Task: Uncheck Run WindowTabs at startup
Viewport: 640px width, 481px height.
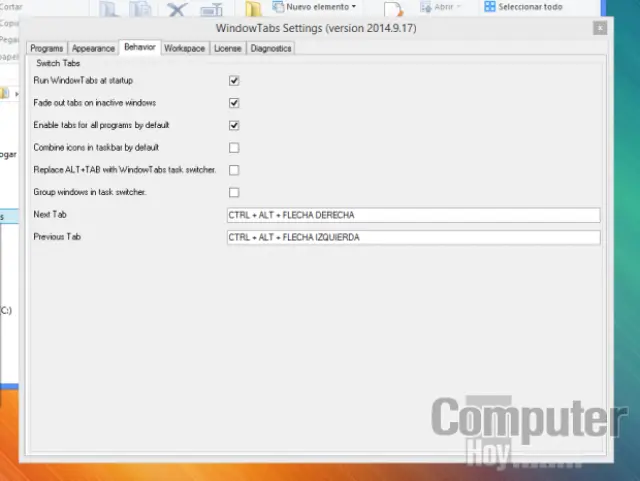Action: [x=234, y=80]
